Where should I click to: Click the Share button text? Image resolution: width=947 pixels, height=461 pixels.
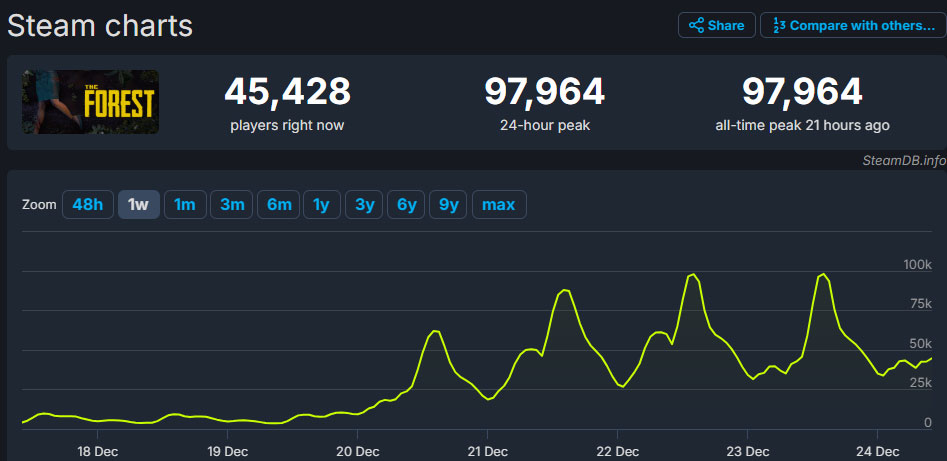tap(726, 25)
